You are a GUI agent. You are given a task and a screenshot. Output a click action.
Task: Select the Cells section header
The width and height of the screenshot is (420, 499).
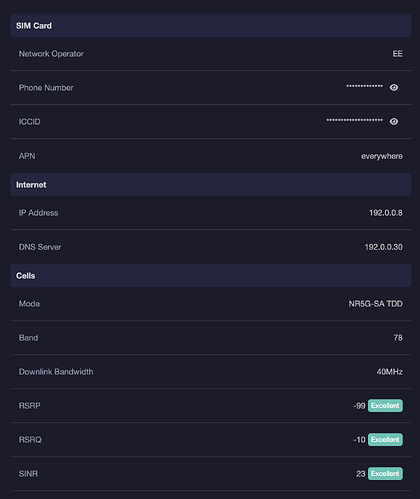[x=211, y=276]
